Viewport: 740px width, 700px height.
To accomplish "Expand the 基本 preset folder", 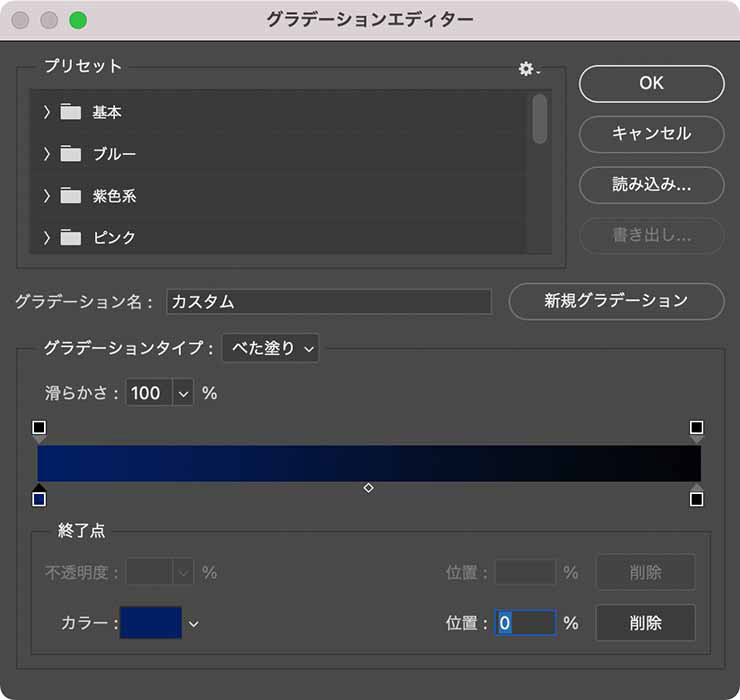I will (46, 112).
